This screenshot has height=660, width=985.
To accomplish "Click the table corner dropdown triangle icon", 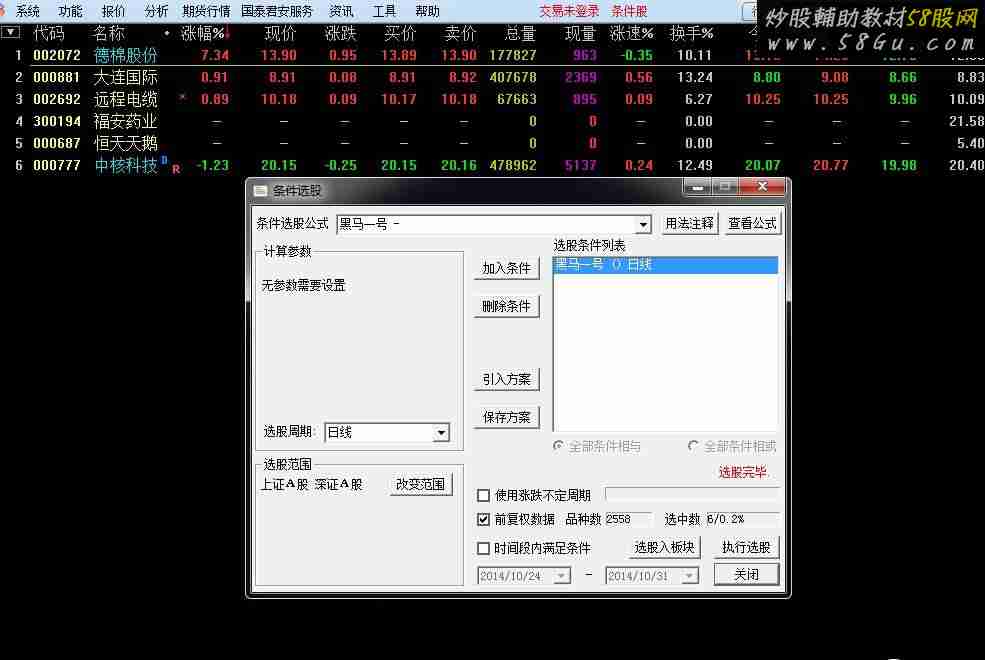I will [x=11, y=32].
